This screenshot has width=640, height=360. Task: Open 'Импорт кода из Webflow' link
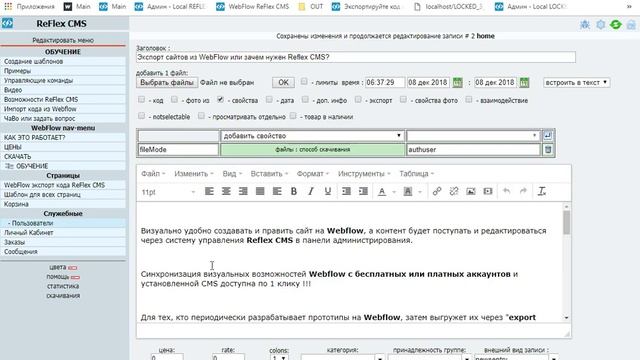[63, 109]
